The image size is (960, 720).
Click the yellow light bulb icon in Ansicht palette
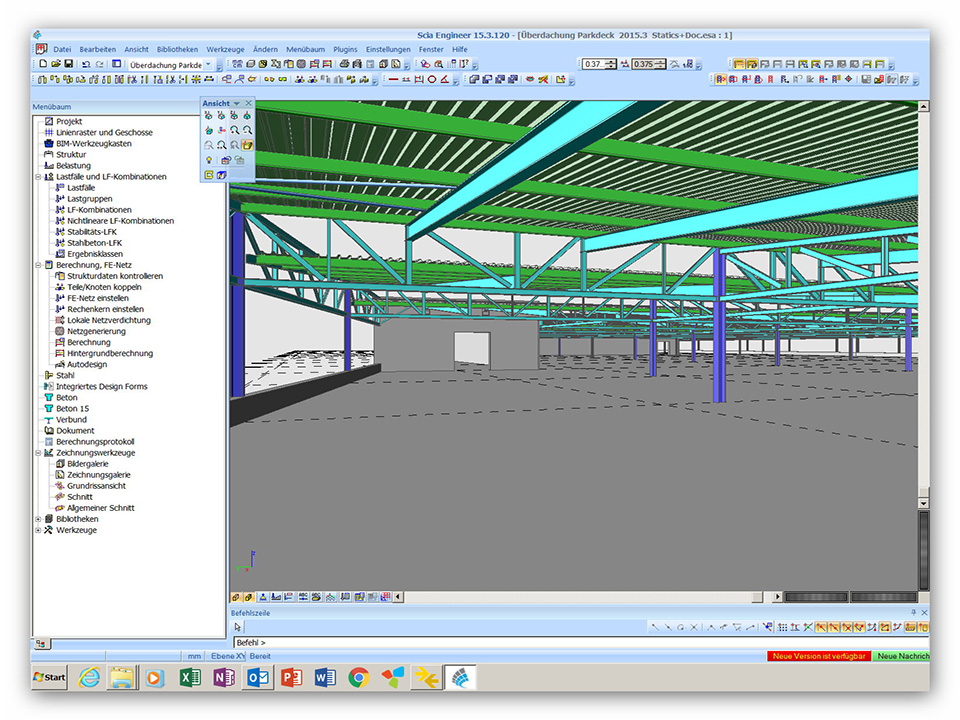point(209,160)
